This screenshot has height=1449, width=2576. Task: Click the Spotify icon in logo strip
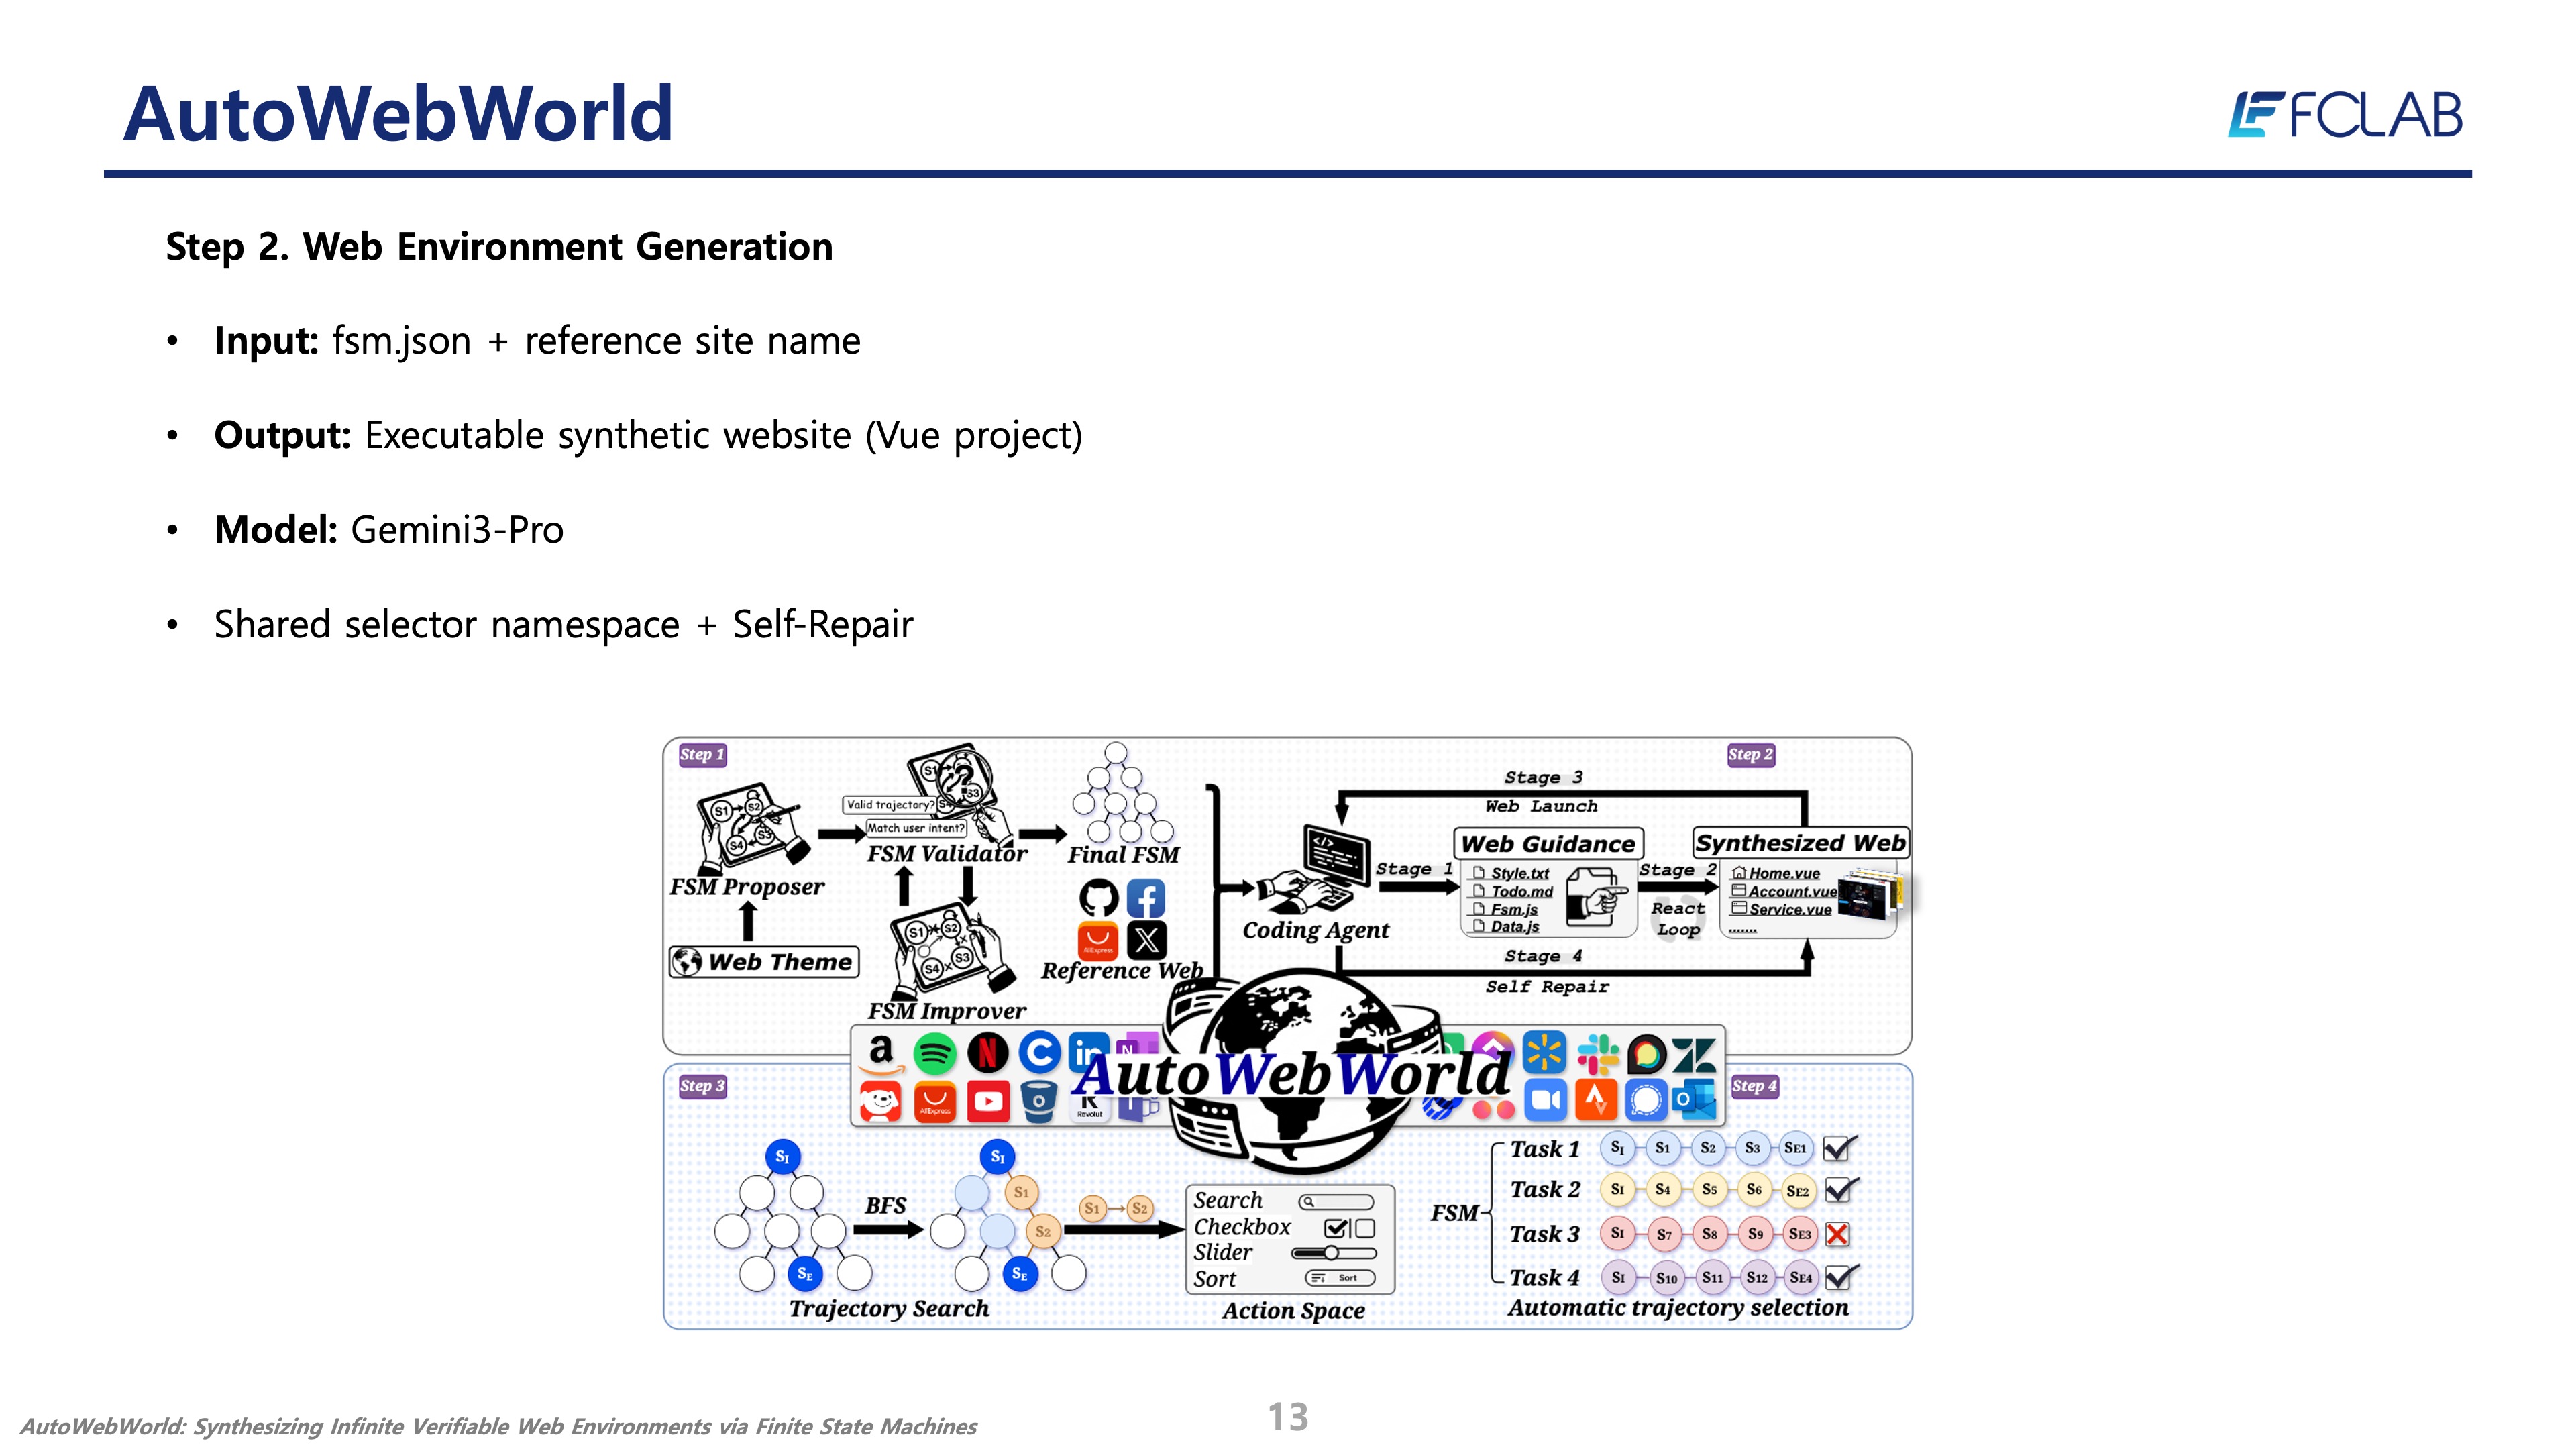pos(934,1053)
